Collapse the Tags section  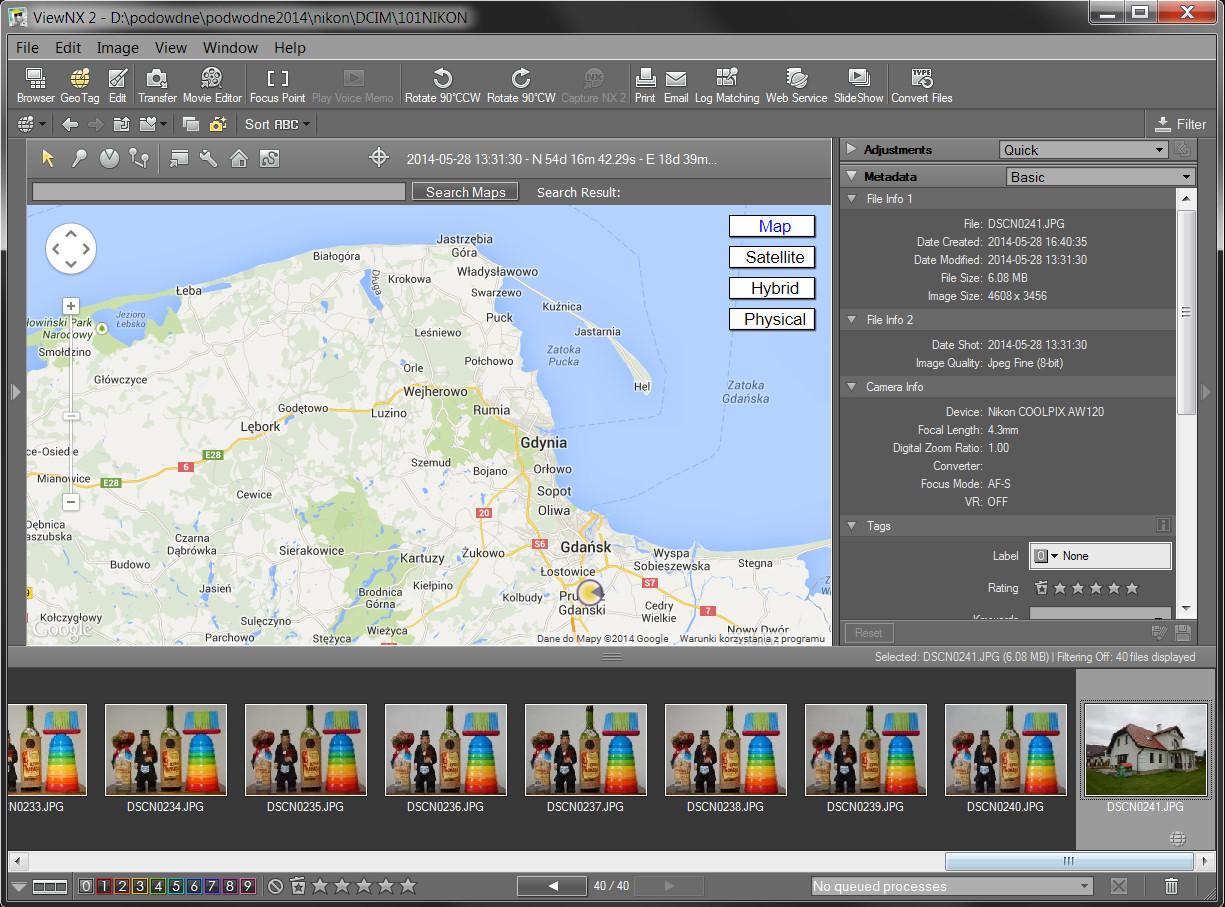(851, 526)
